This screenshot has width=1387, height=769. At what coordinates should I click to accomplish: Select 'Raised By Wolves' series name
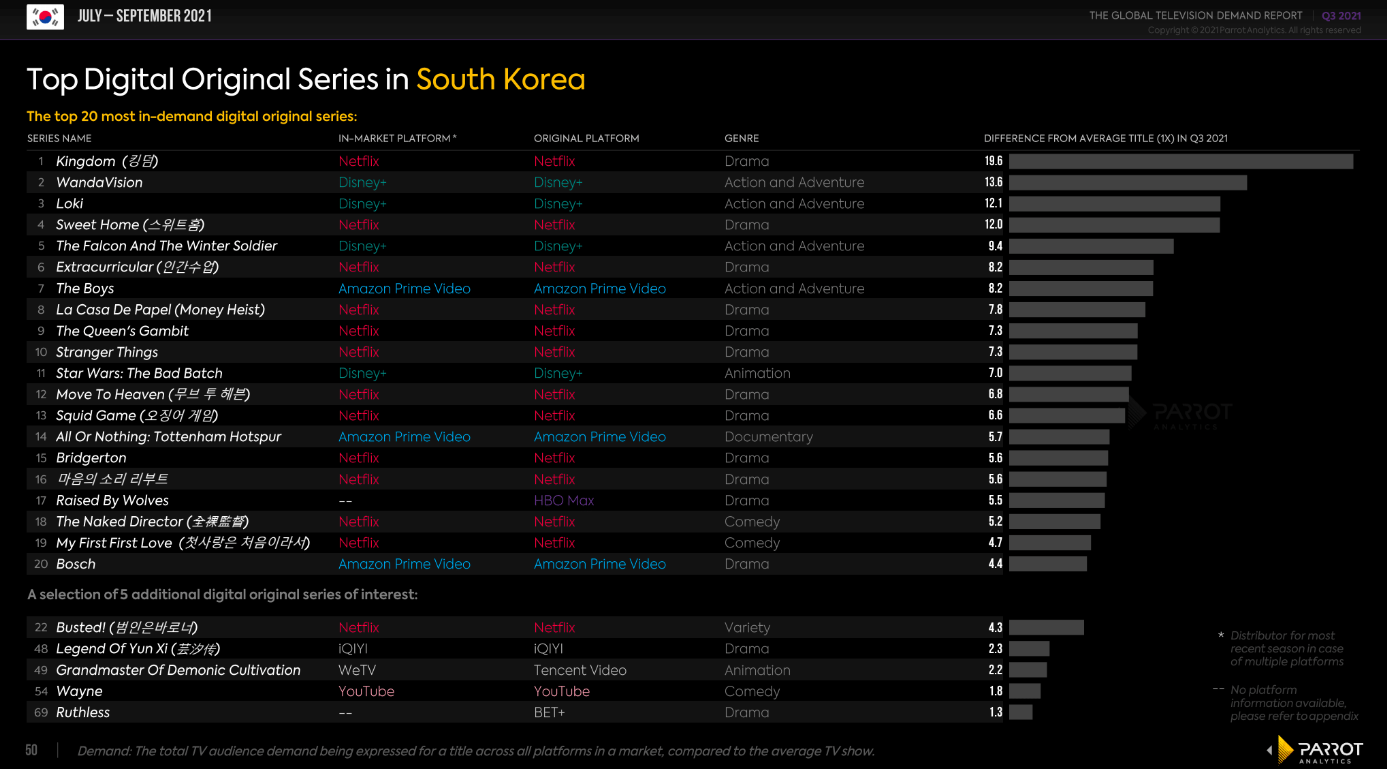click(112, 500)
